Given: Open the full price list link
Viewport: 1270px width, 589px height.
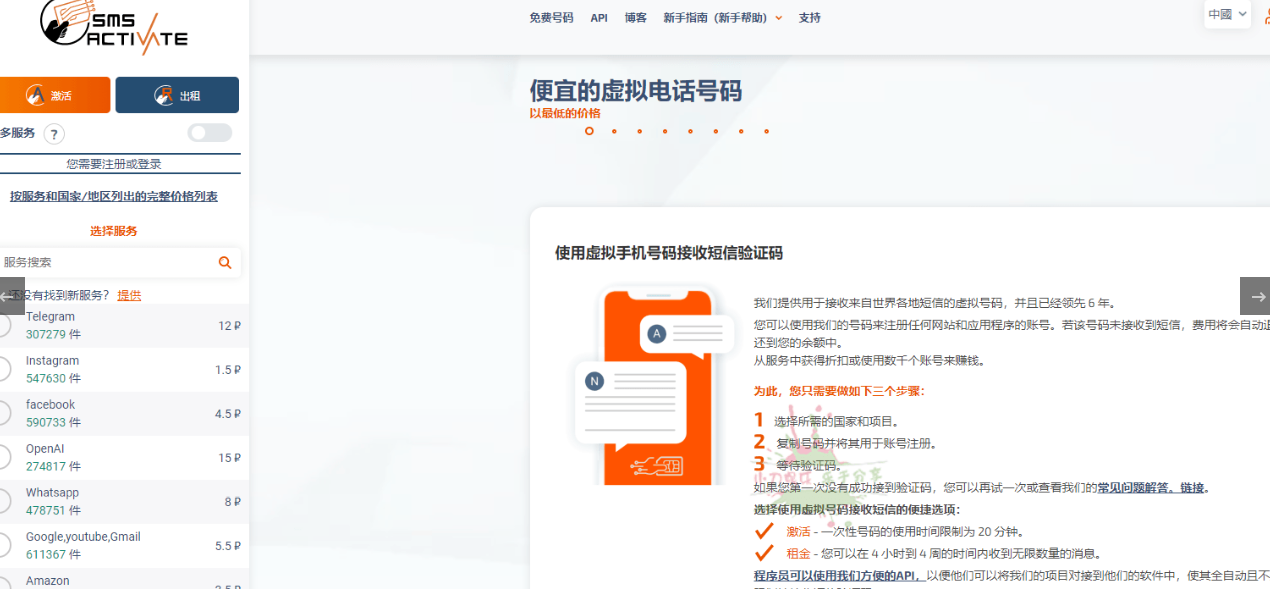Looking at the screenshot, I should point(114,197).
